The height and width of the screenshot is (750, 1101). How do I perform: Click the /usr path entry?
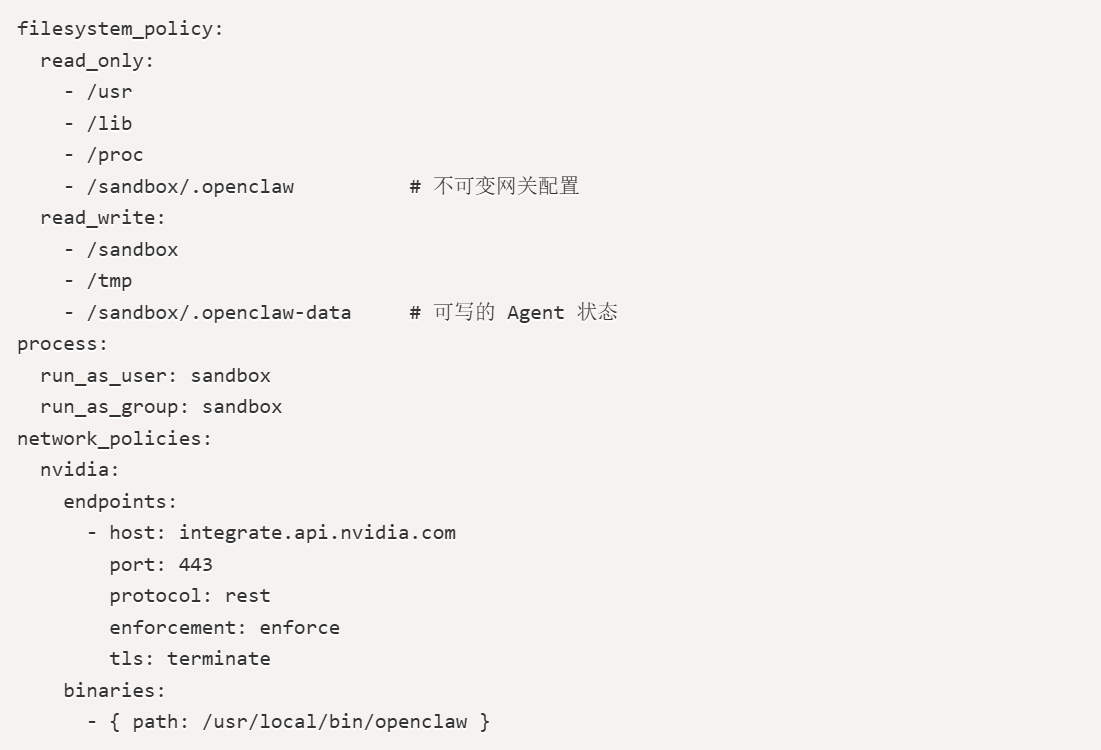[109, 92]
